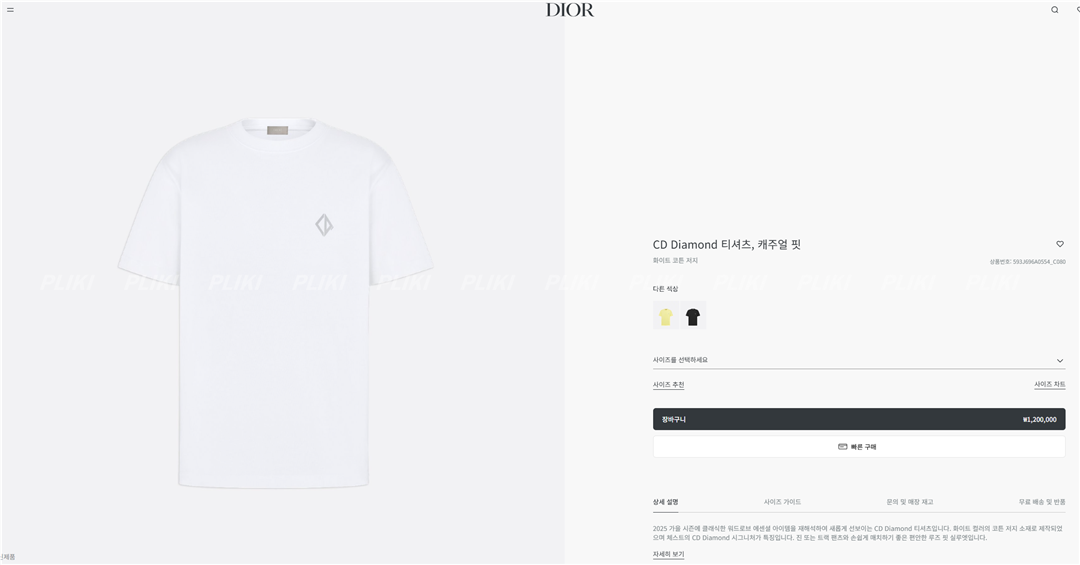Click the DIOR logo

570,10
